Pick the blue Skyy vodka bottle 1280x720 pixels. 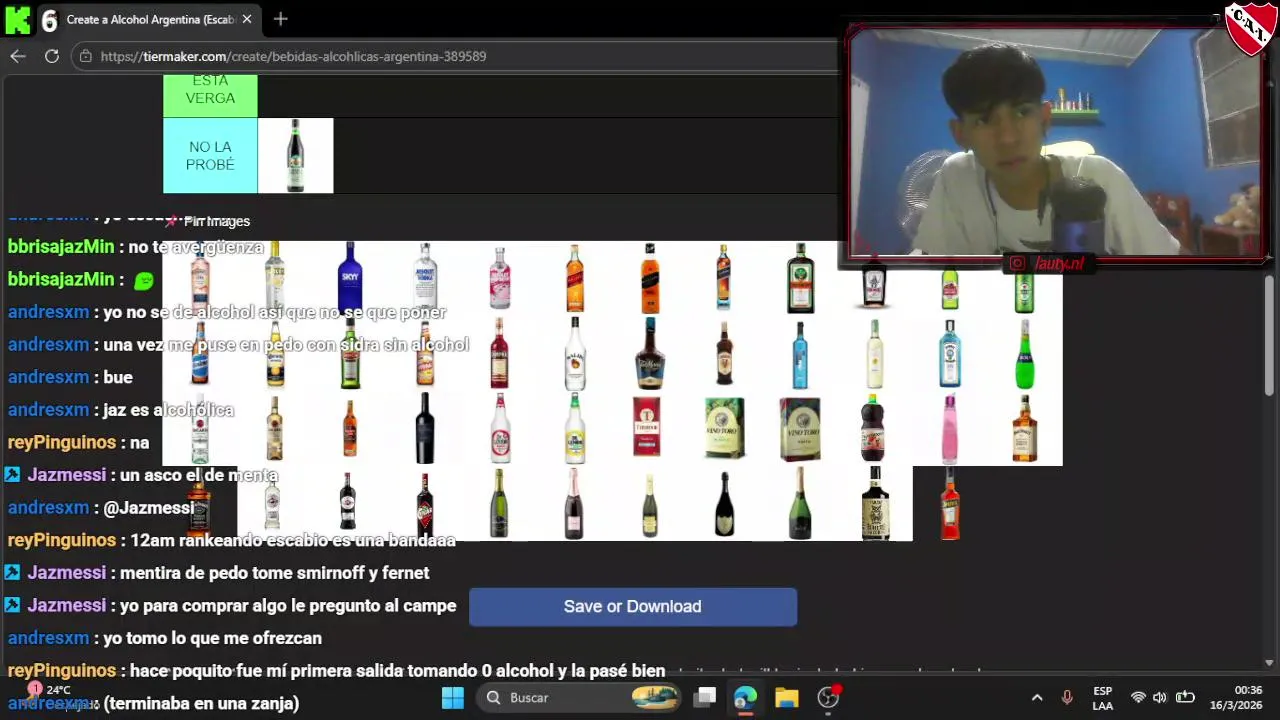tap(350, 278)
